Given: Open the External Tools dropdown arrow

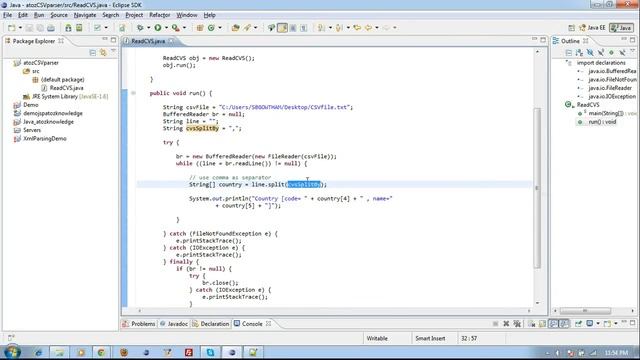Looking at the screenshot, I should (x=184, y=28).
